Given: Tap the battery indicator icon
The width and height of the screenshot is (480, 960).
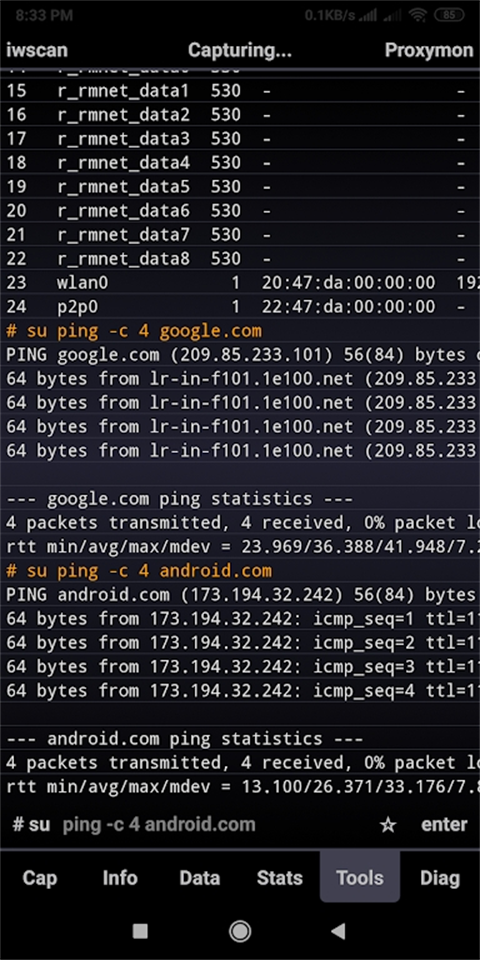Looking at the screenshot, I should (x=449, y=15).
